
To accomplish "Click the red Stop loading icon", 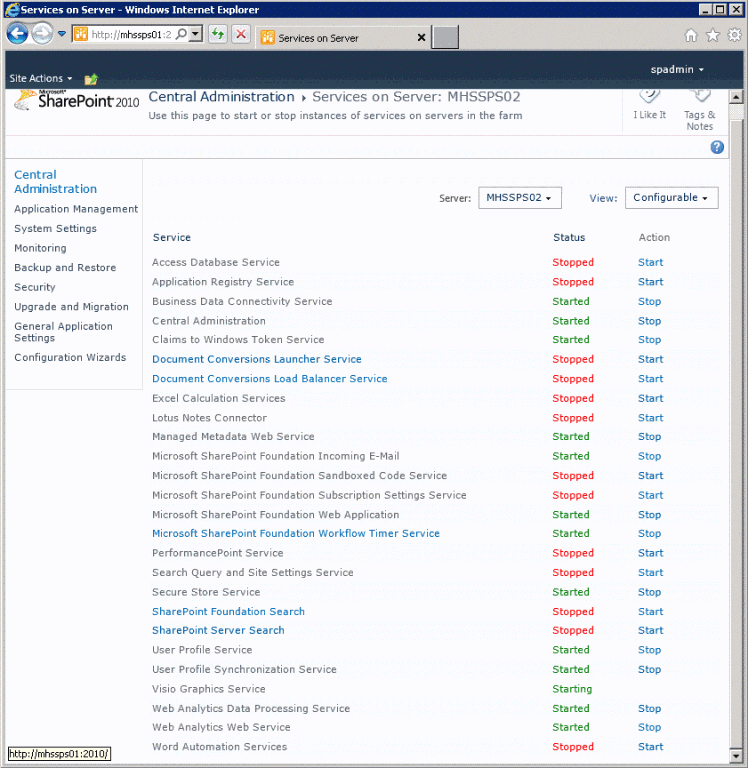I will 241,34.
